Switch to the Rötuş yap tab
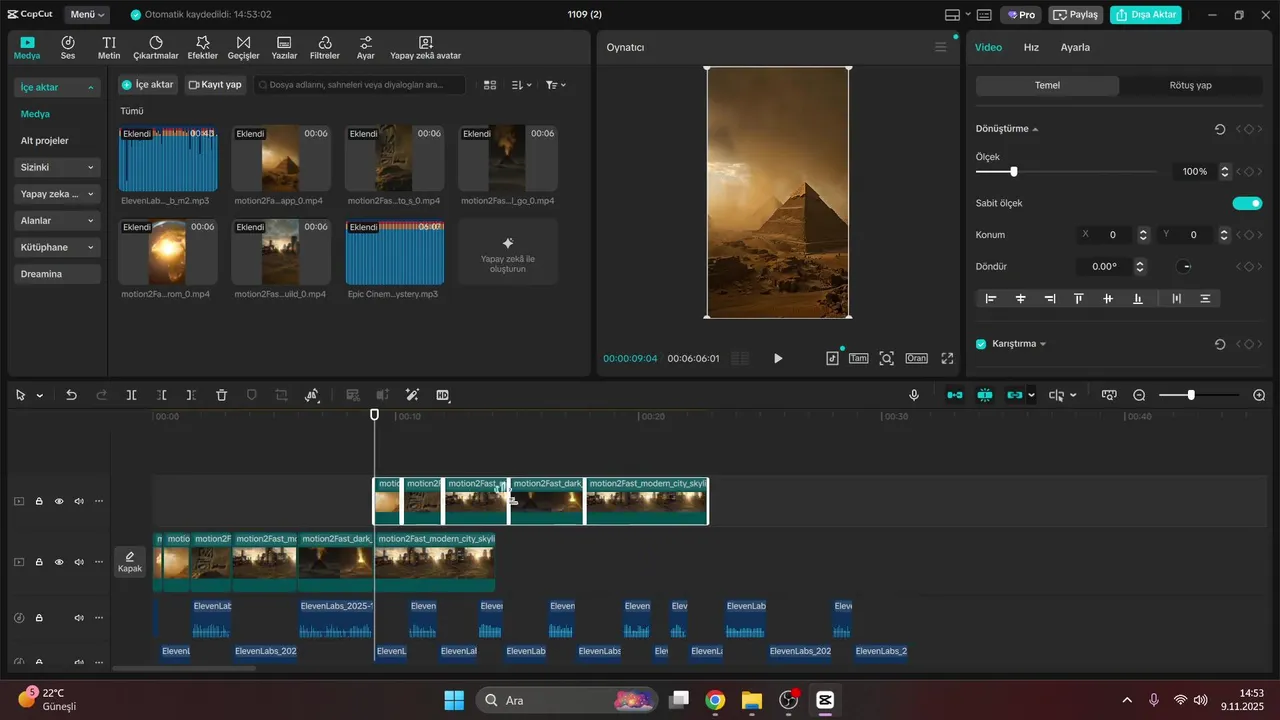 1190,86
